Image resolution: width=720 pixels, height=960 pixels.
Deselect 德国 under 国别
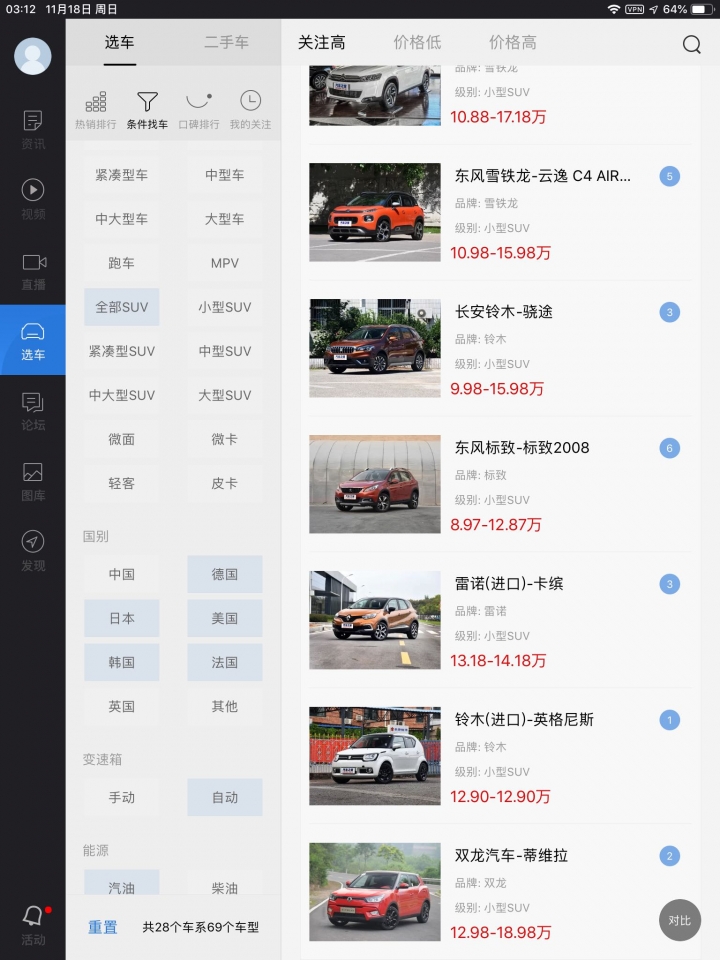click(x=225, y=574)
